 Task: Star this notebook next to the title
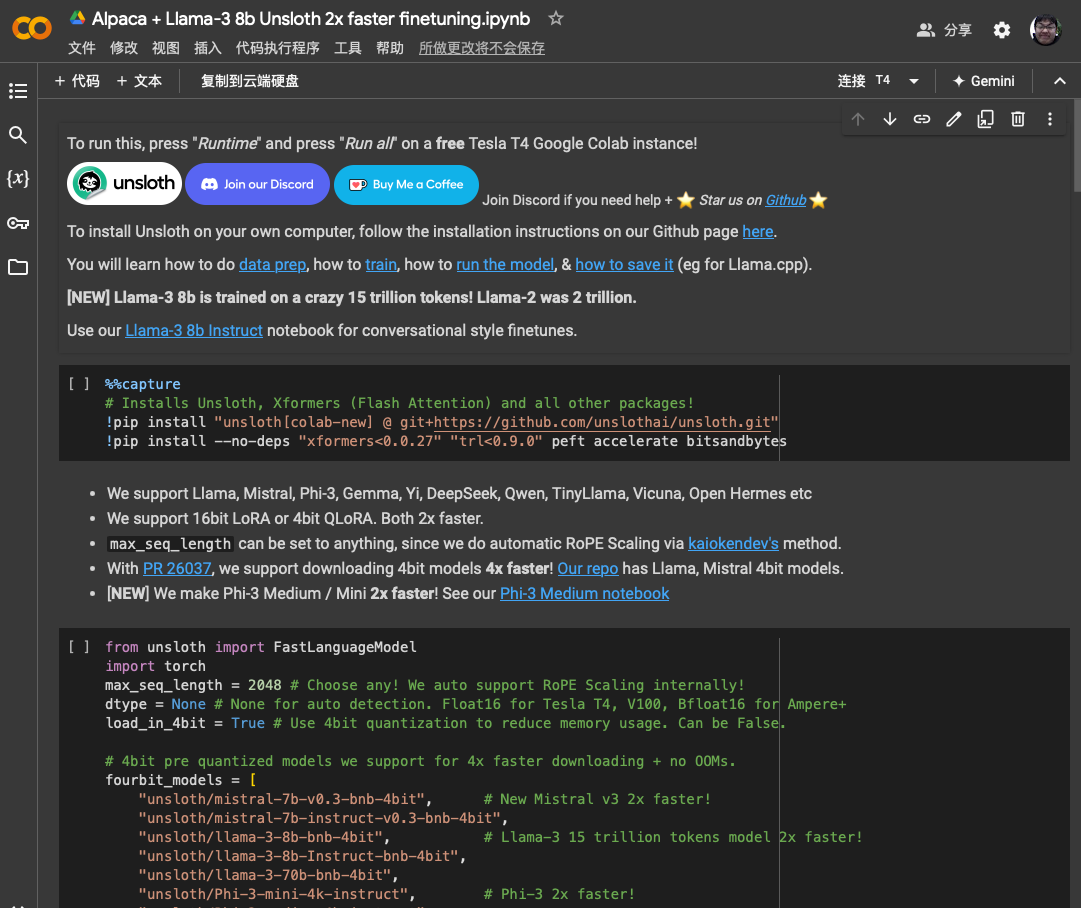[x=556, y=19]
